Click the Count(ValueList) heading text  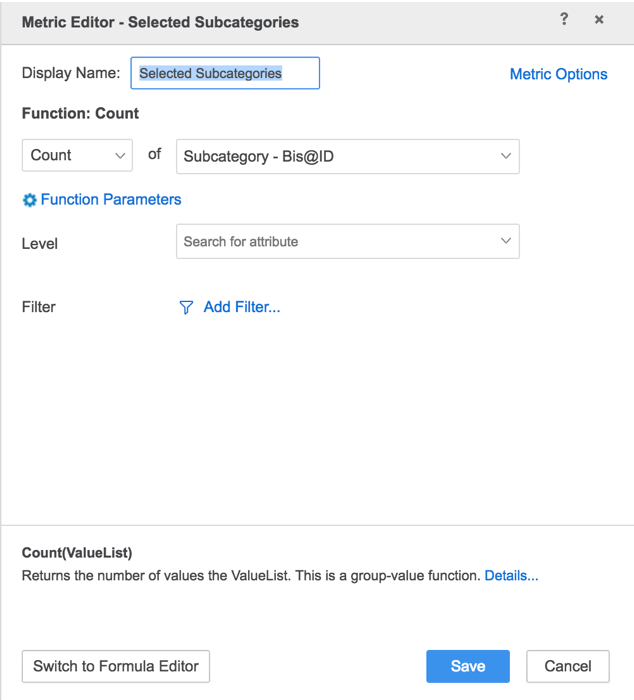click(x=77, y=553)
